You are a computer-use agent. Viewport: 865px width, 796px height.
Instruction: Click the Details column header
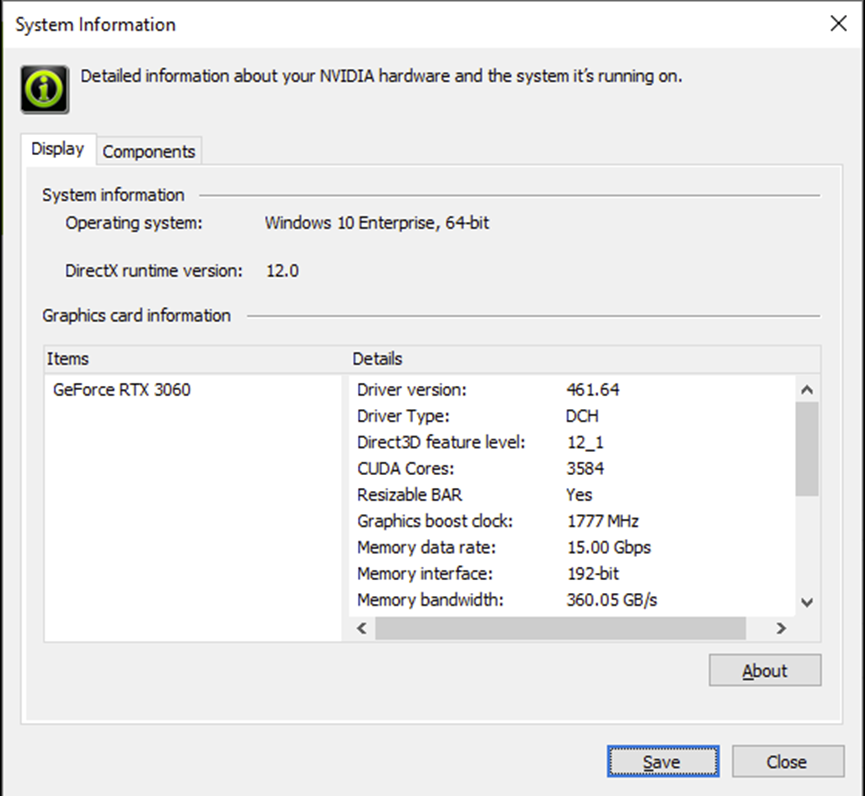584,359
